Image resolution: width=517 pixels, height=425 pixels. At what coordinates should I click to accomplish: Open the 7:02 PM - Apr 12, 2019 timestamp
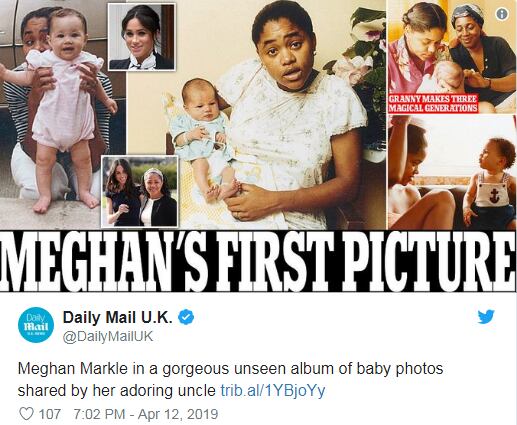[146, 414]
